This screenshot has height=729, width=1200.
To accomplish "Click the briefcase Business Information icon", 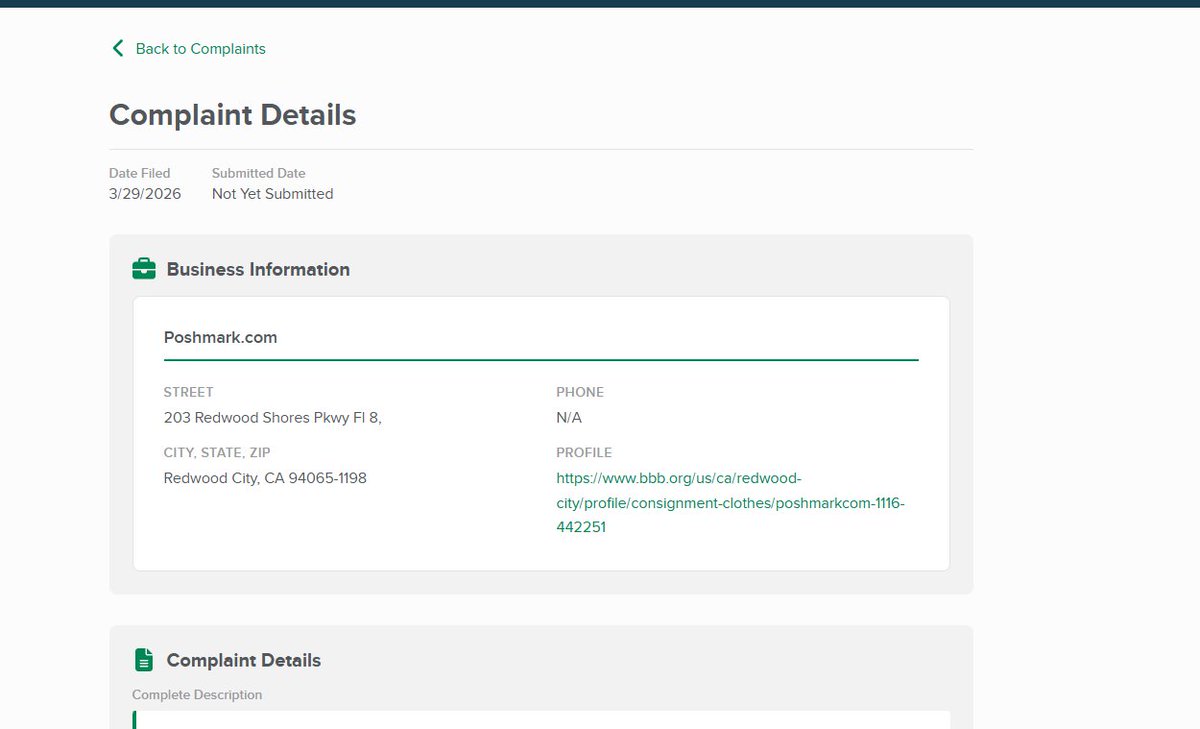I will click(x=144, y=269).
